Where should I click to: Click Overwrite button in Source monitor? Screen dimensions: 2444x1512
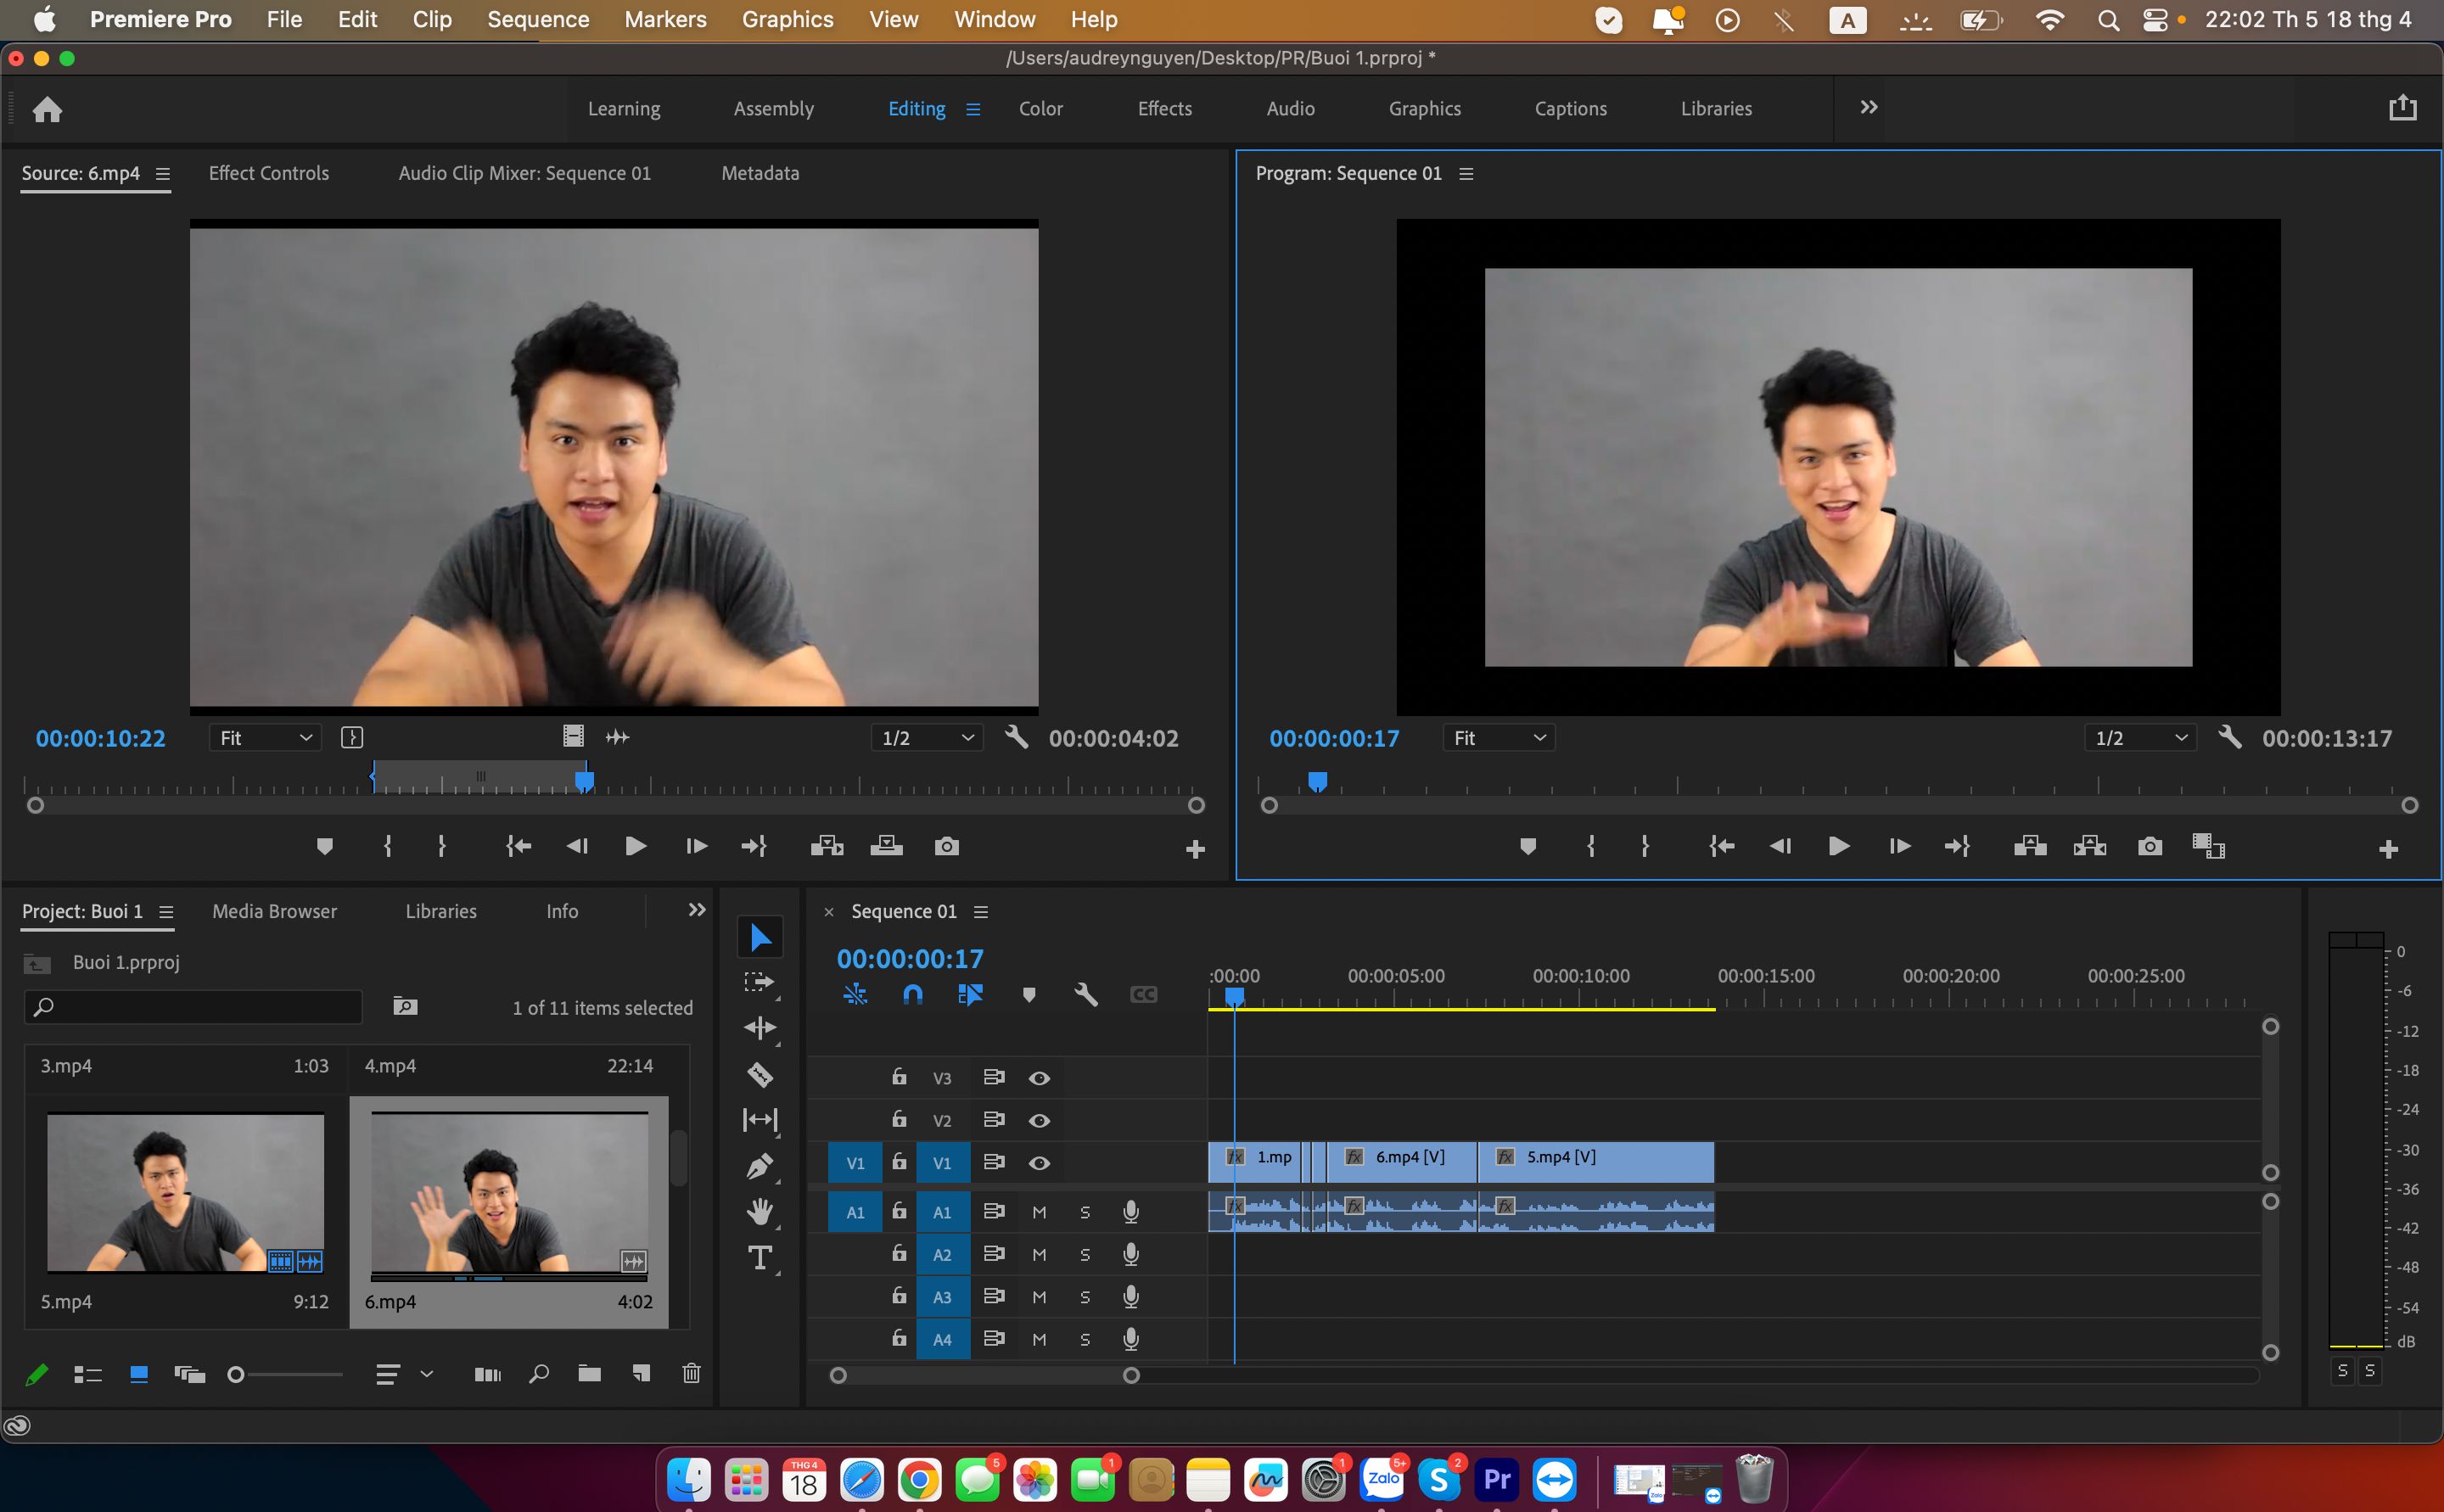(x=886, y=847)
